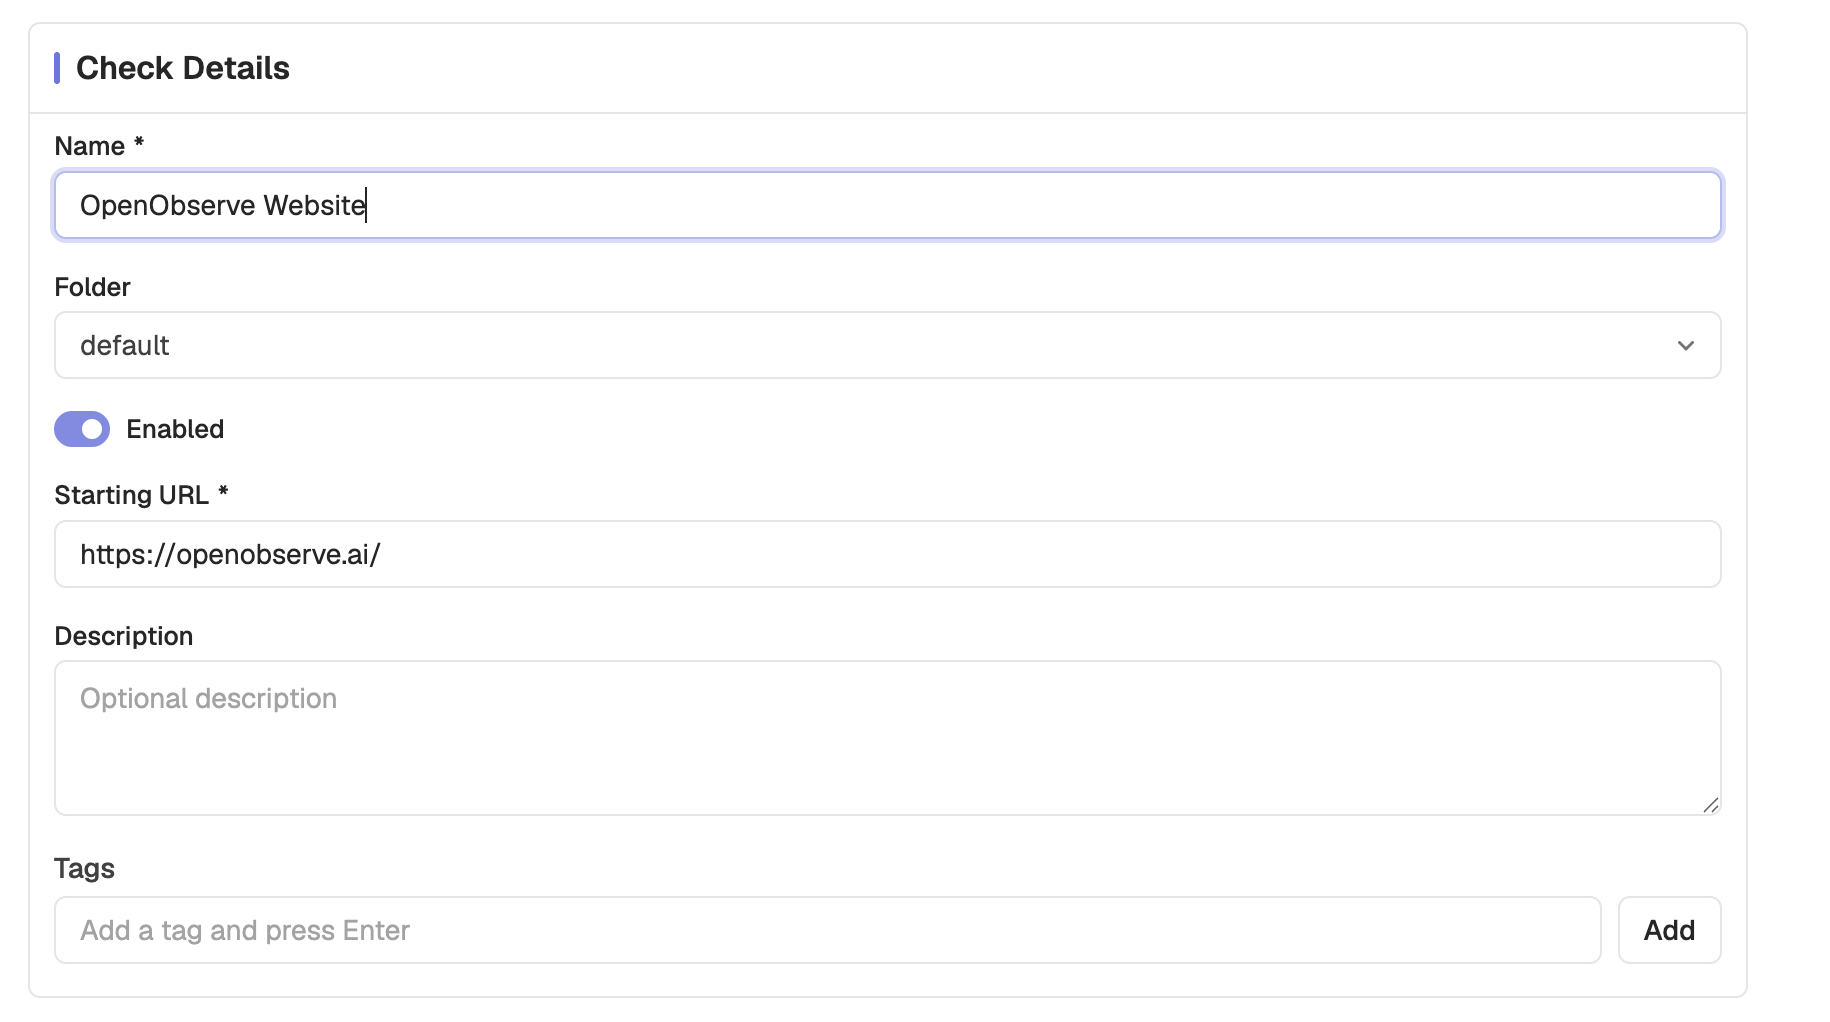Click the chevron arrow in Folder selector
Screen dimensions: 1830x1022
tap(1686, 345)
